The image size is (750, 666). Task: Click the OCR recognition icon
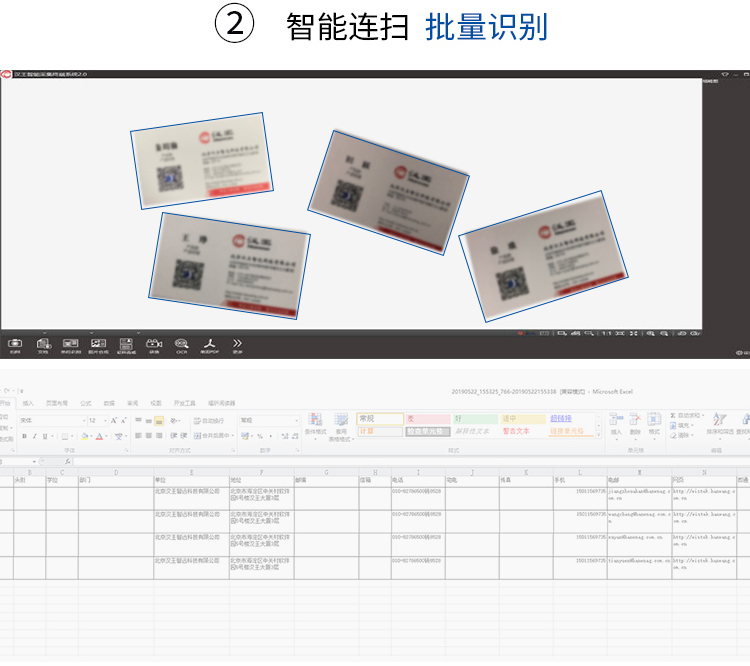[181, 344]
